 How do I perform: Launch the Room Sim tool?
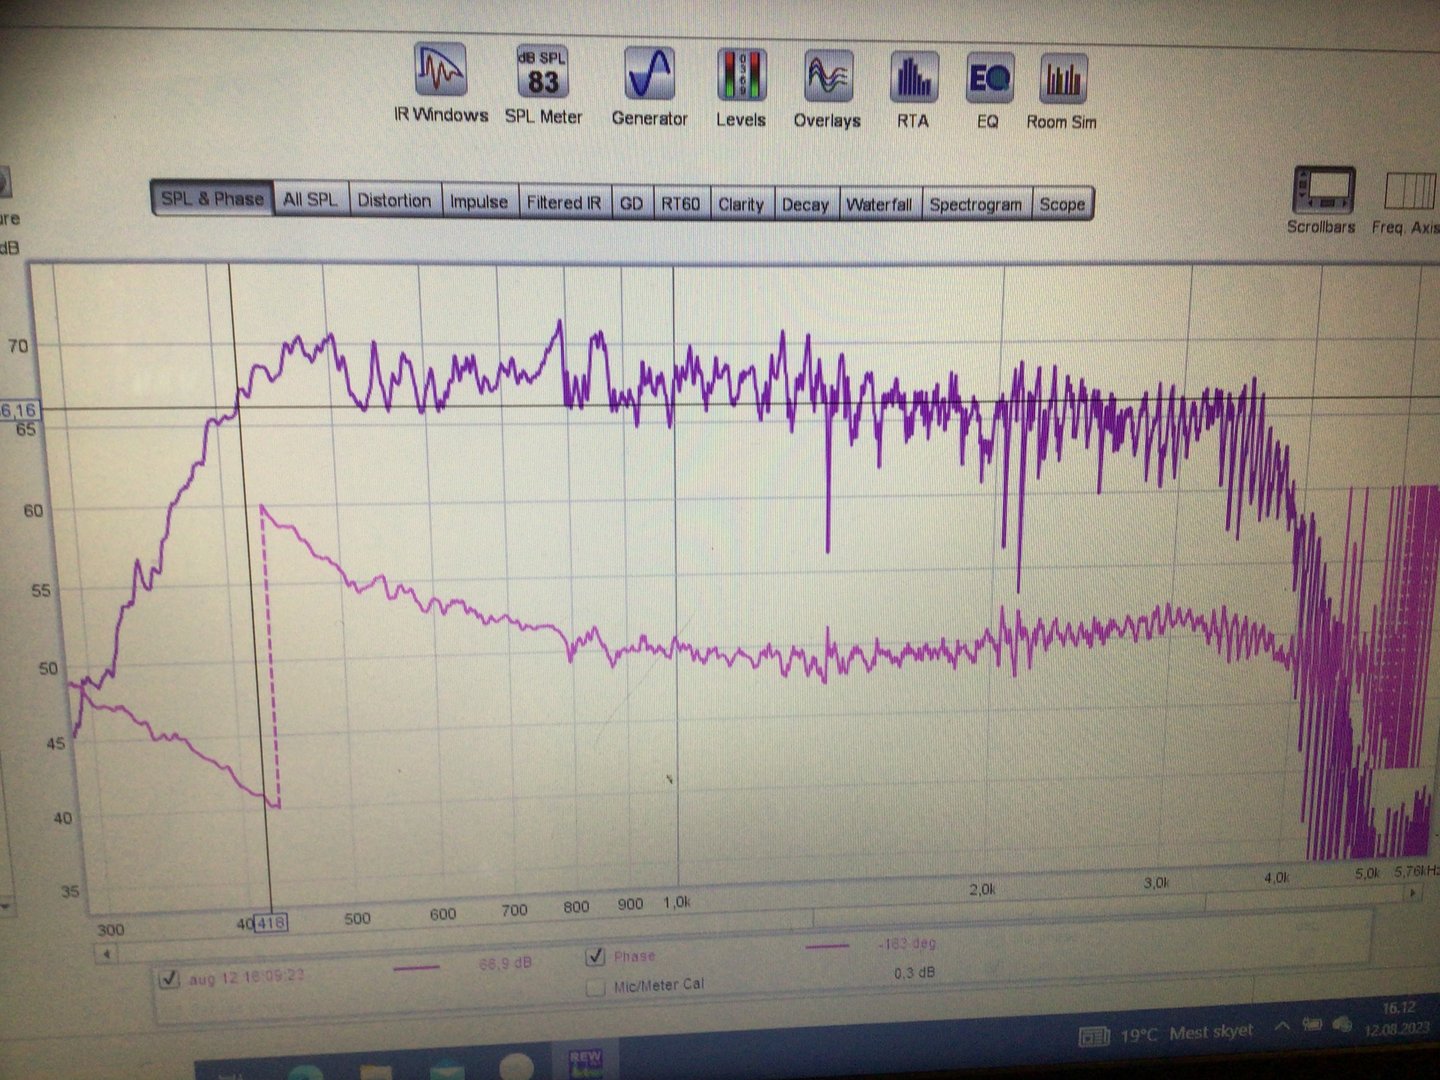1062,93
